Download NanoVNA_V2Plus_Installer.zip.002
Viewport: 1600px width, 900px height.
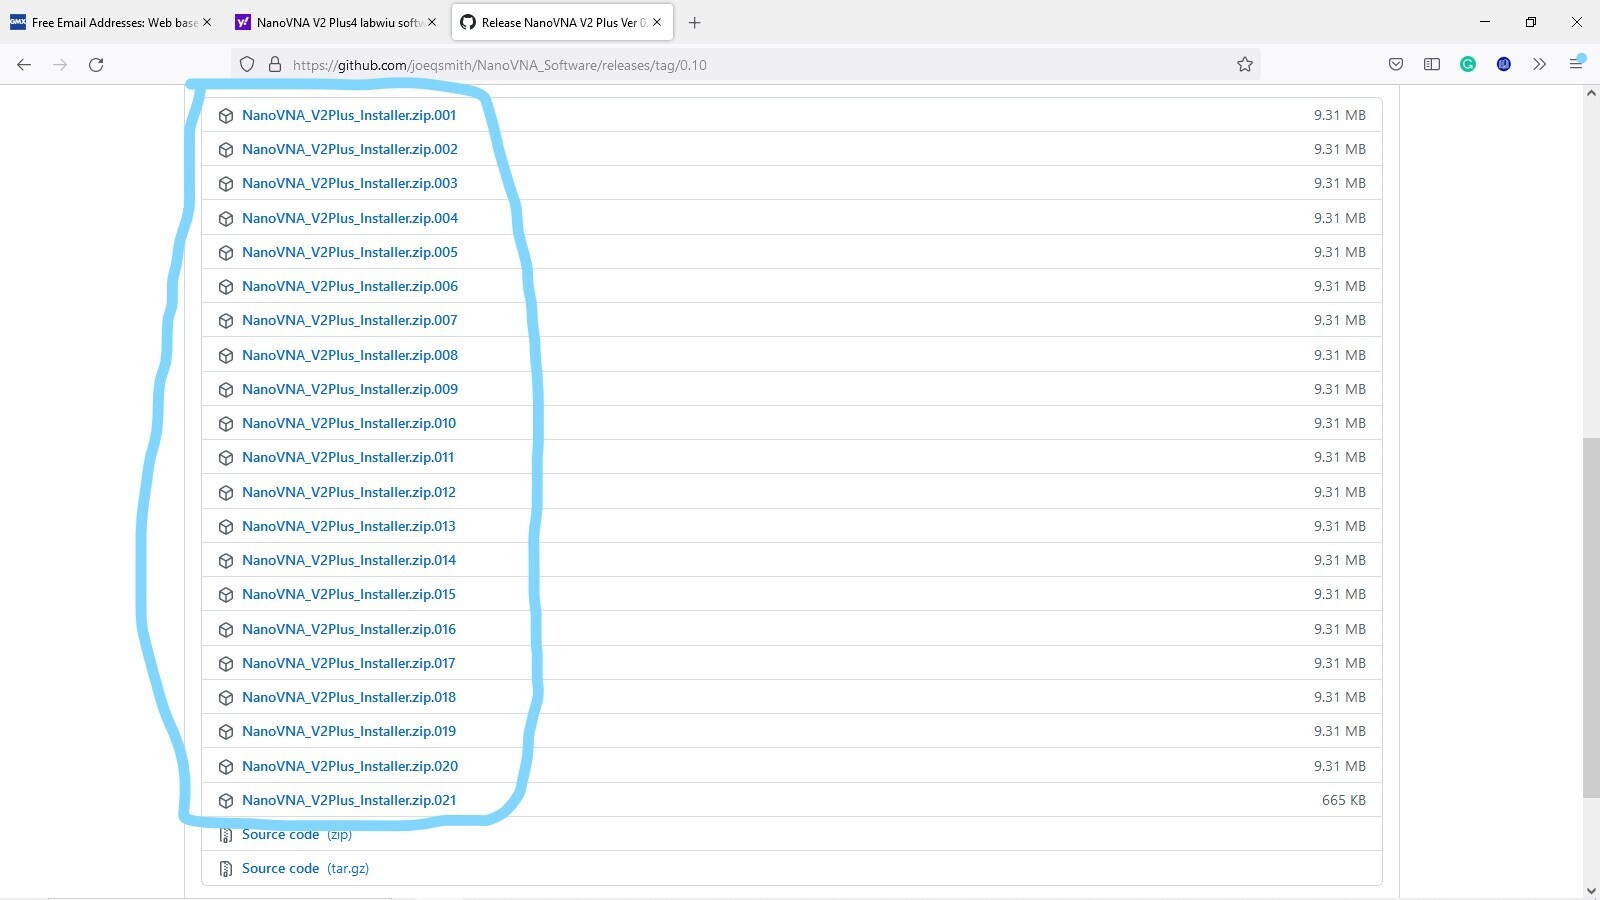click(x=350, y=149)
